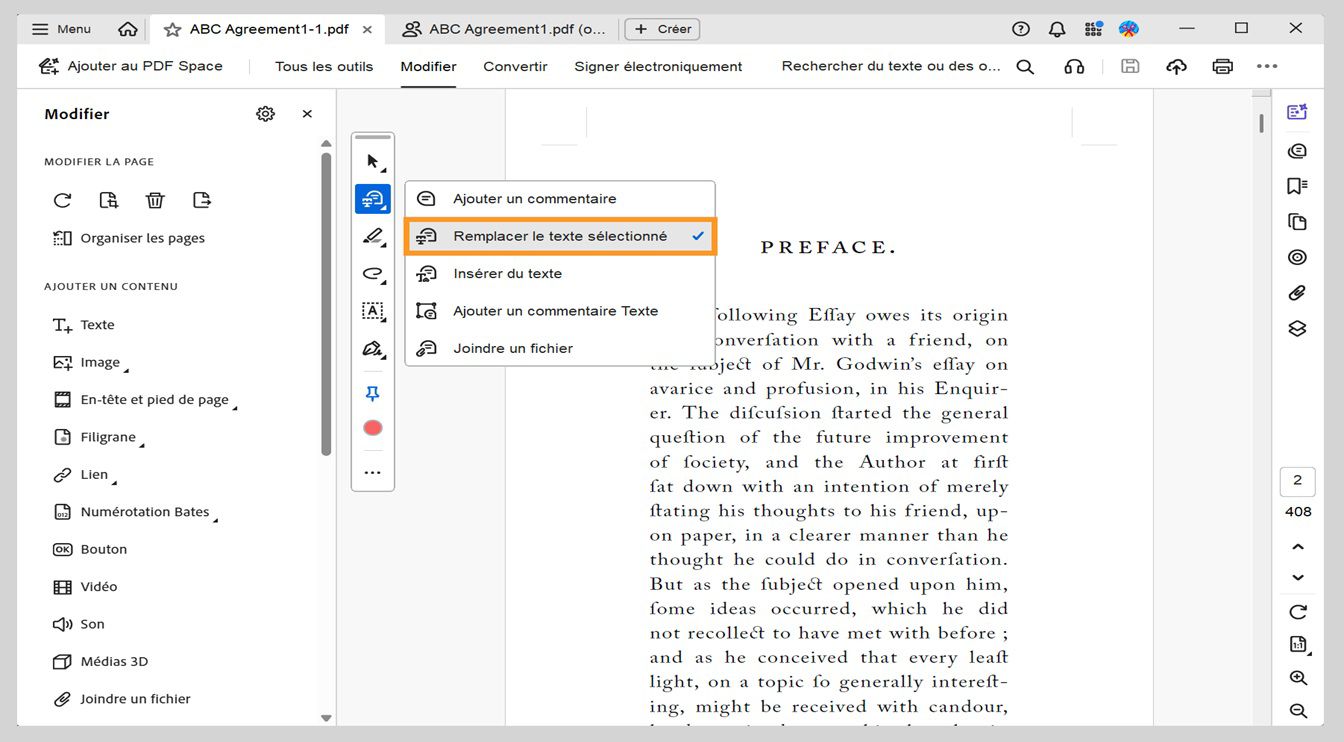Open the bookmarks panel
Viewport: 1344px width, 742px height.
pos(1296,186)
